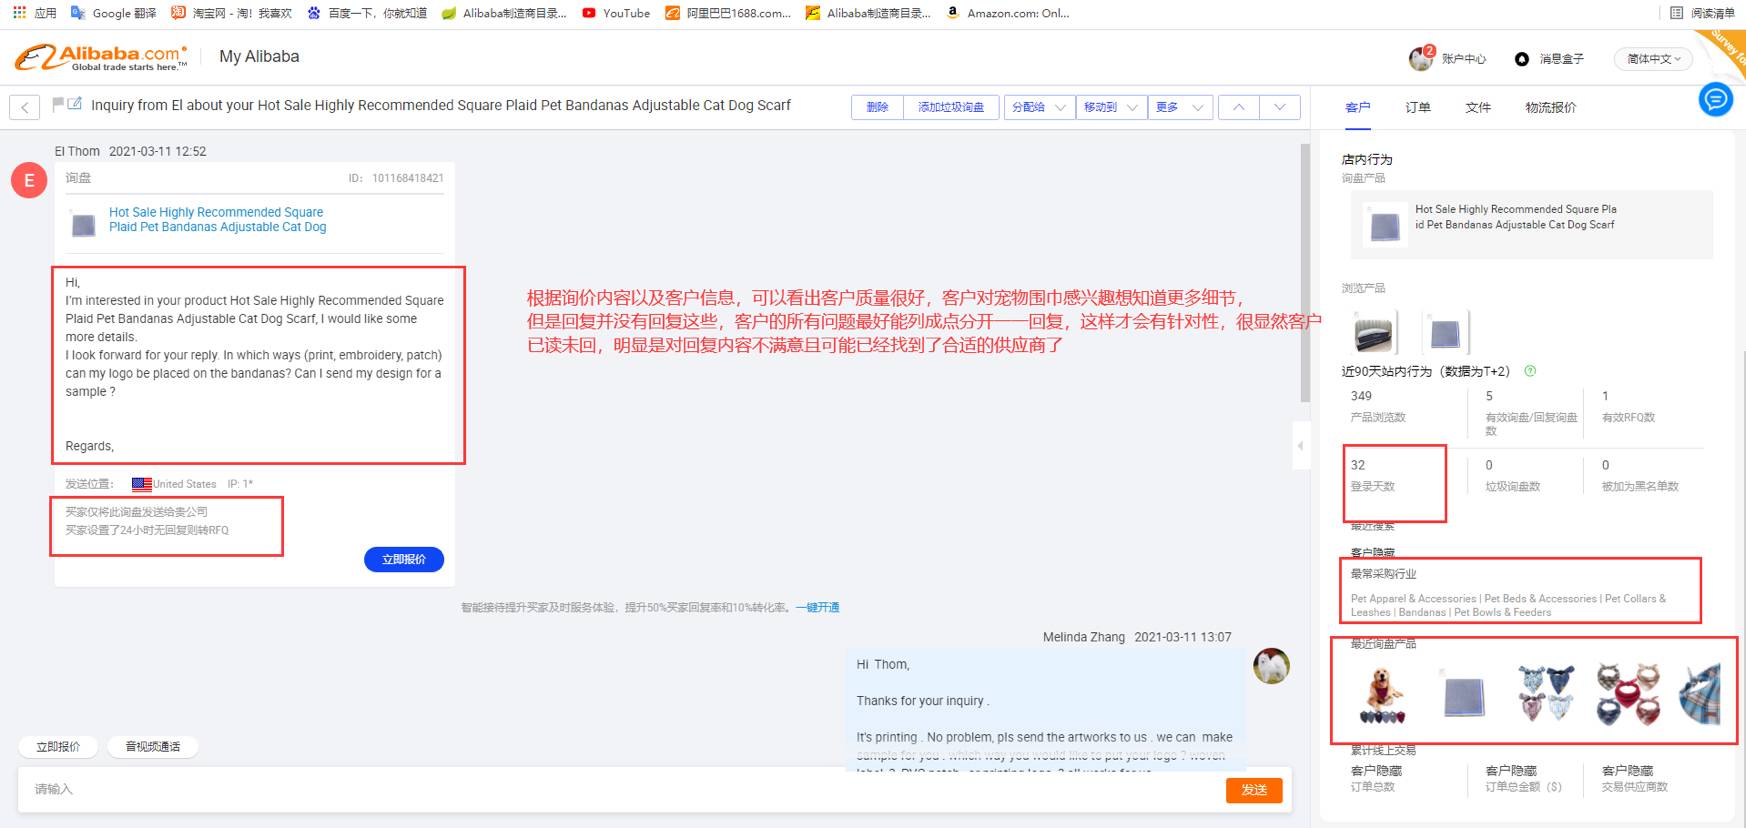Open the 移动到 dropdown
The height and width of the screenshot is (828, 1746).
1111,107
